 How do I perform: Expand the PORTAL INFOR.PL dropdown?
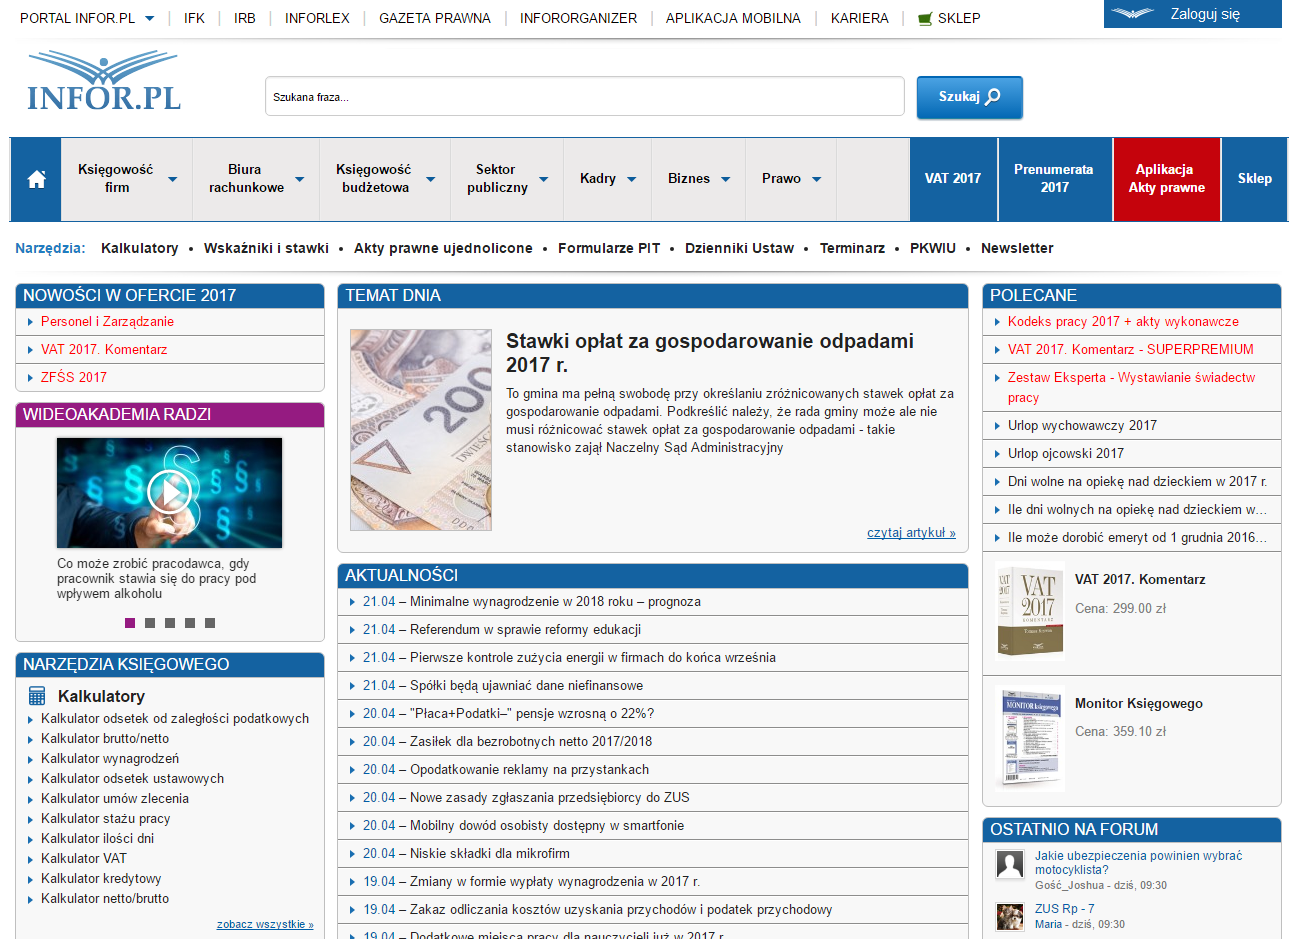click(x=150, y=18)
